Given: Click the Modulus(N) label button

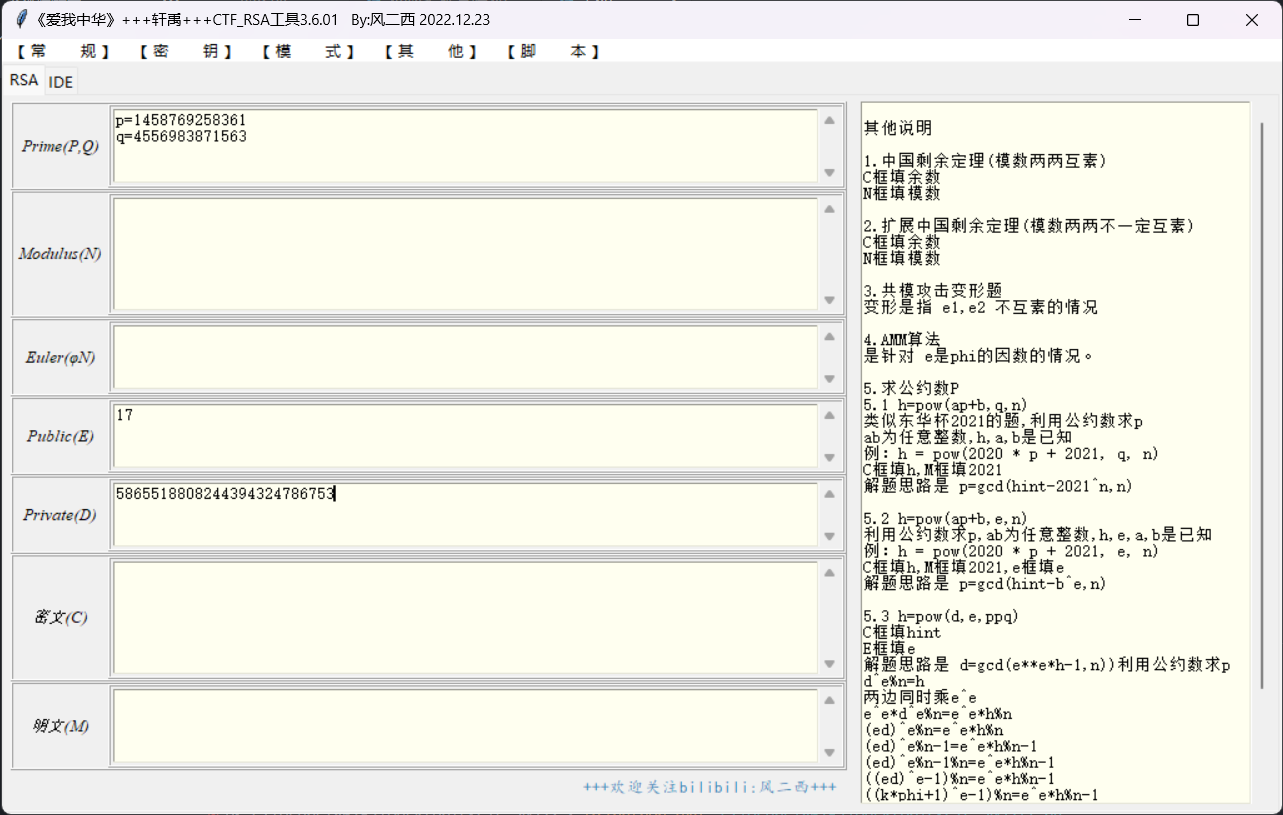Looking at the screenshot, I should pyautogui.click(x=60, y=254).
